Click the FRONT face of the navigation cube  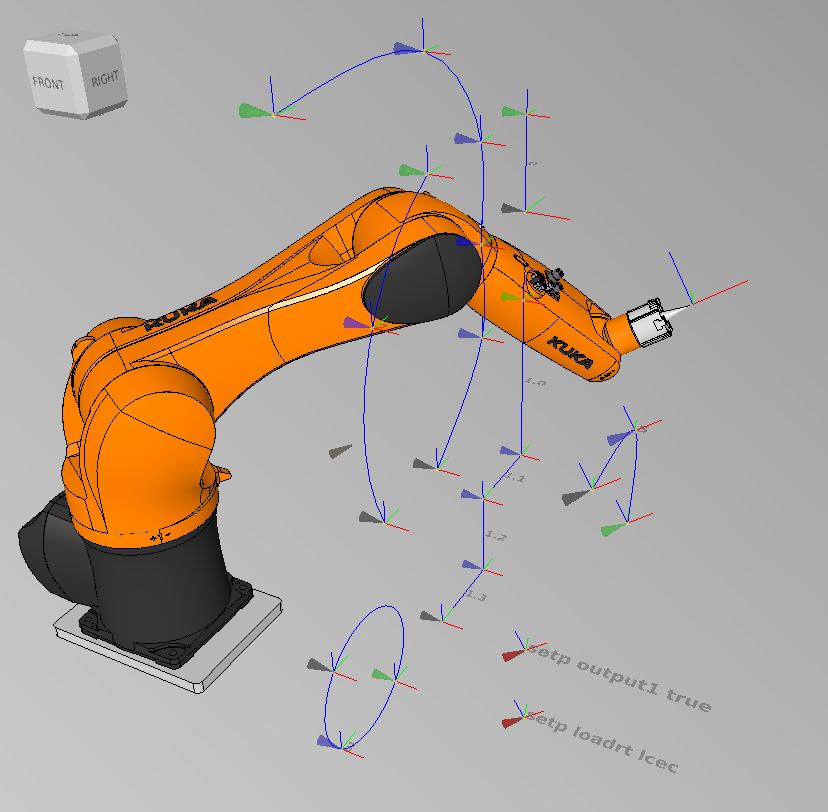click(53, 82)
